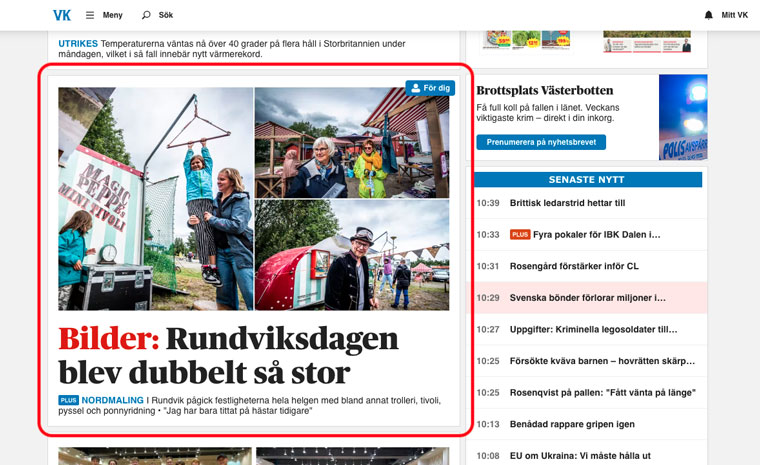Subscribe via Prenumerera på nyhetsbrevet button

[x=541, y=142]
